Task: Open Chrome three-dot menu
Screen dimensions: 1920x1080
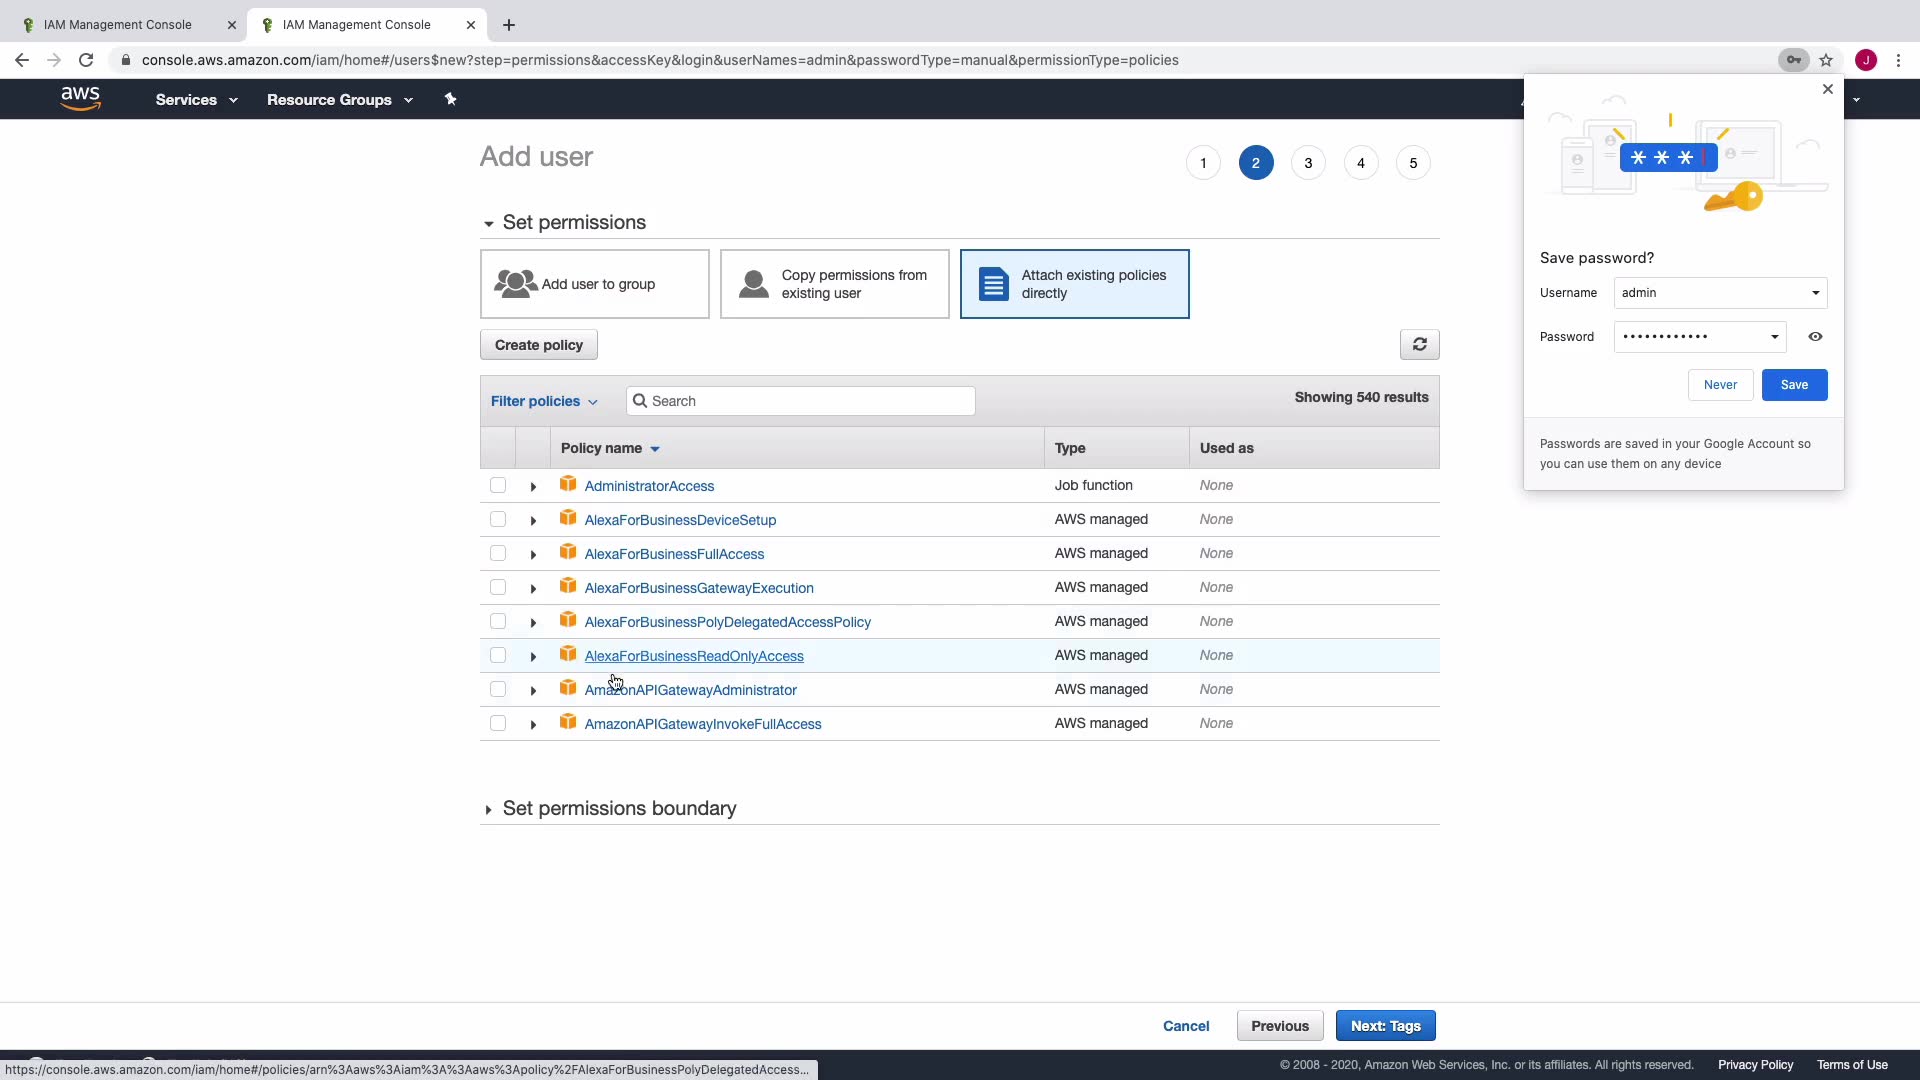Action: [1898, 60]
